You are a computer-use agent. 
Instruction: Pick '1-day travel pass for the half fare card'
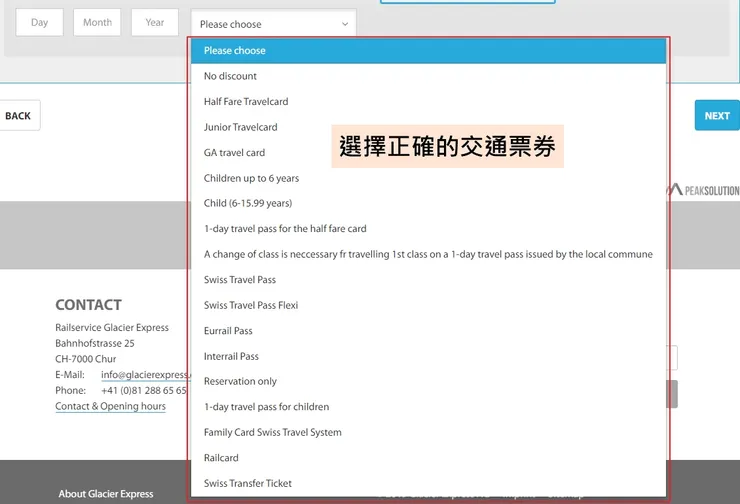(x=429, y=229)
